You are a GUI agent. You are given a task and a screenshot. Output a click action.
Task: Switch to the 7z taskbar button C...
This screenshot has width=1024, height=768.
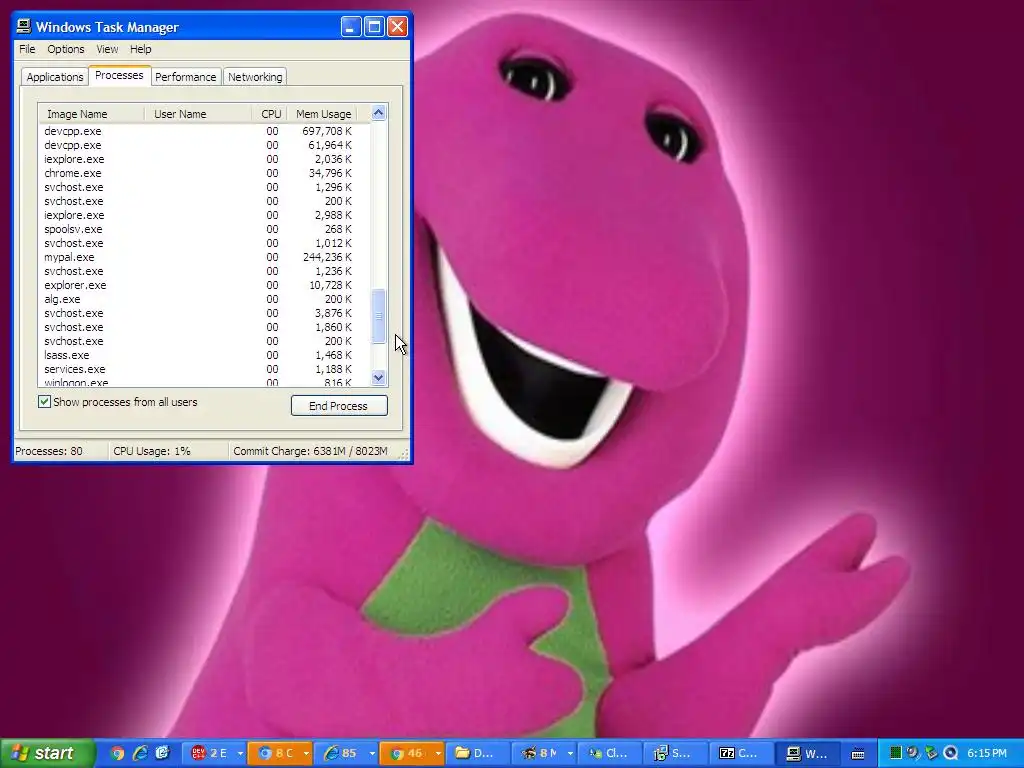[x=742, y=753]
